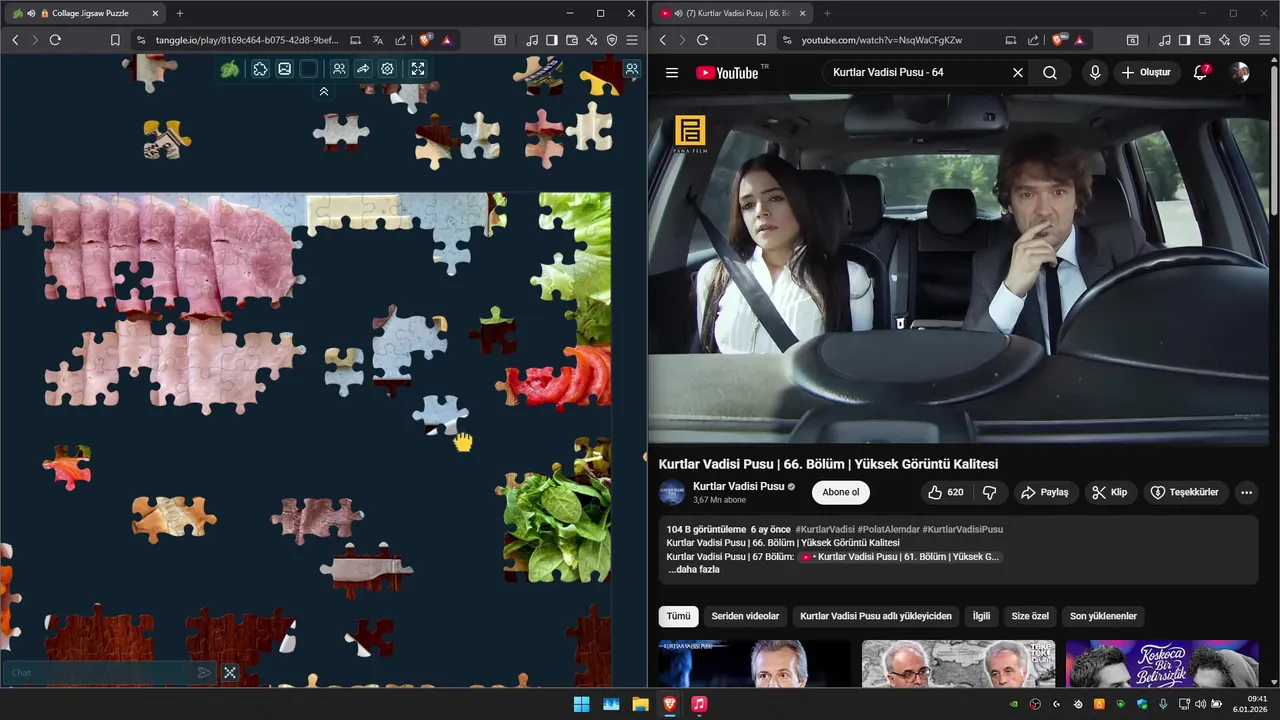Image resolution: width=1280 pixels, height=720 pixels.
Task: Reload the YouTube page
Action: click(x=702, y=40)
